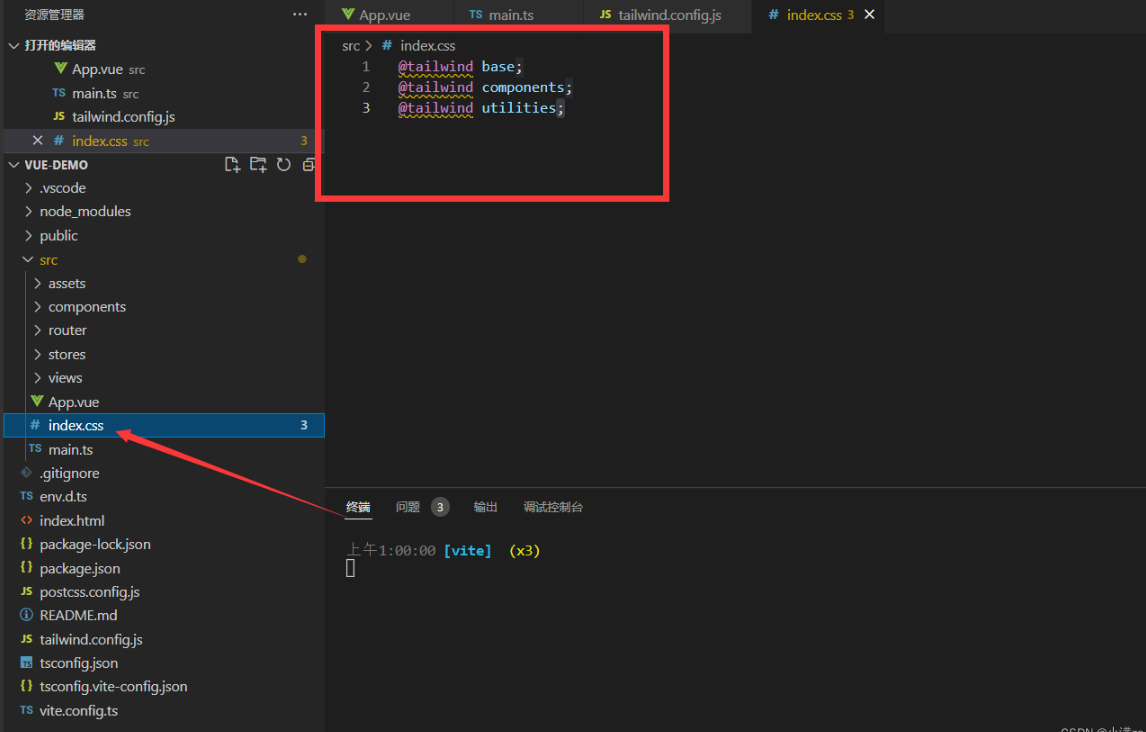Collapse the VUE-DEMO project section
This screenshot has height=732, width=1146.
point(56,165)
